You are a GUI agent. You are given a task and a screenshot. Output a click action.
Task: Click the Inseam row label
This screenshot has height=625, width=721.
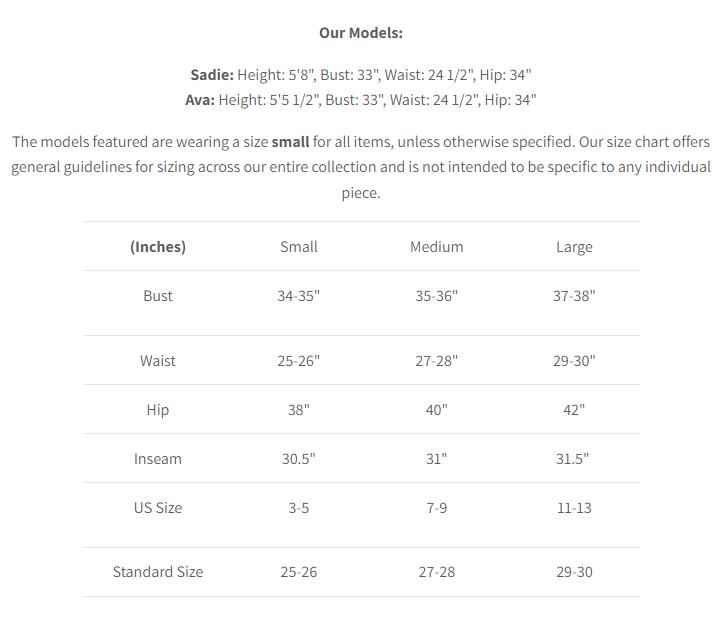[158, 459]
